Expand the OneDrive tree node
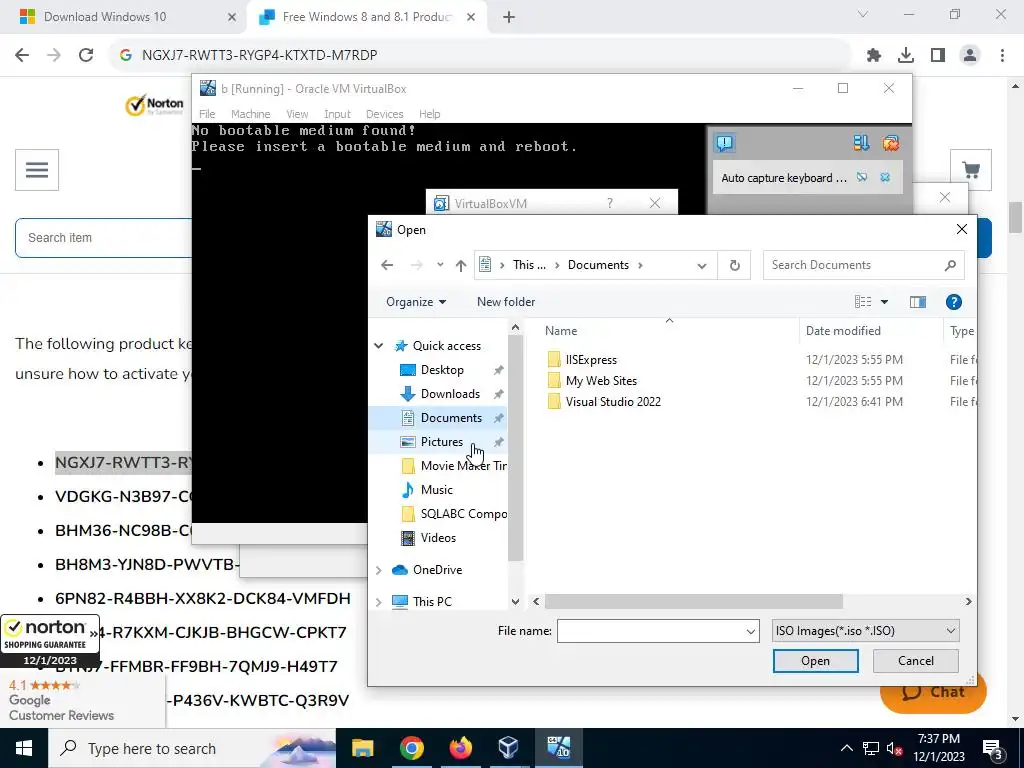This screenshot has height=768, width=1024. tap(379, 570)
